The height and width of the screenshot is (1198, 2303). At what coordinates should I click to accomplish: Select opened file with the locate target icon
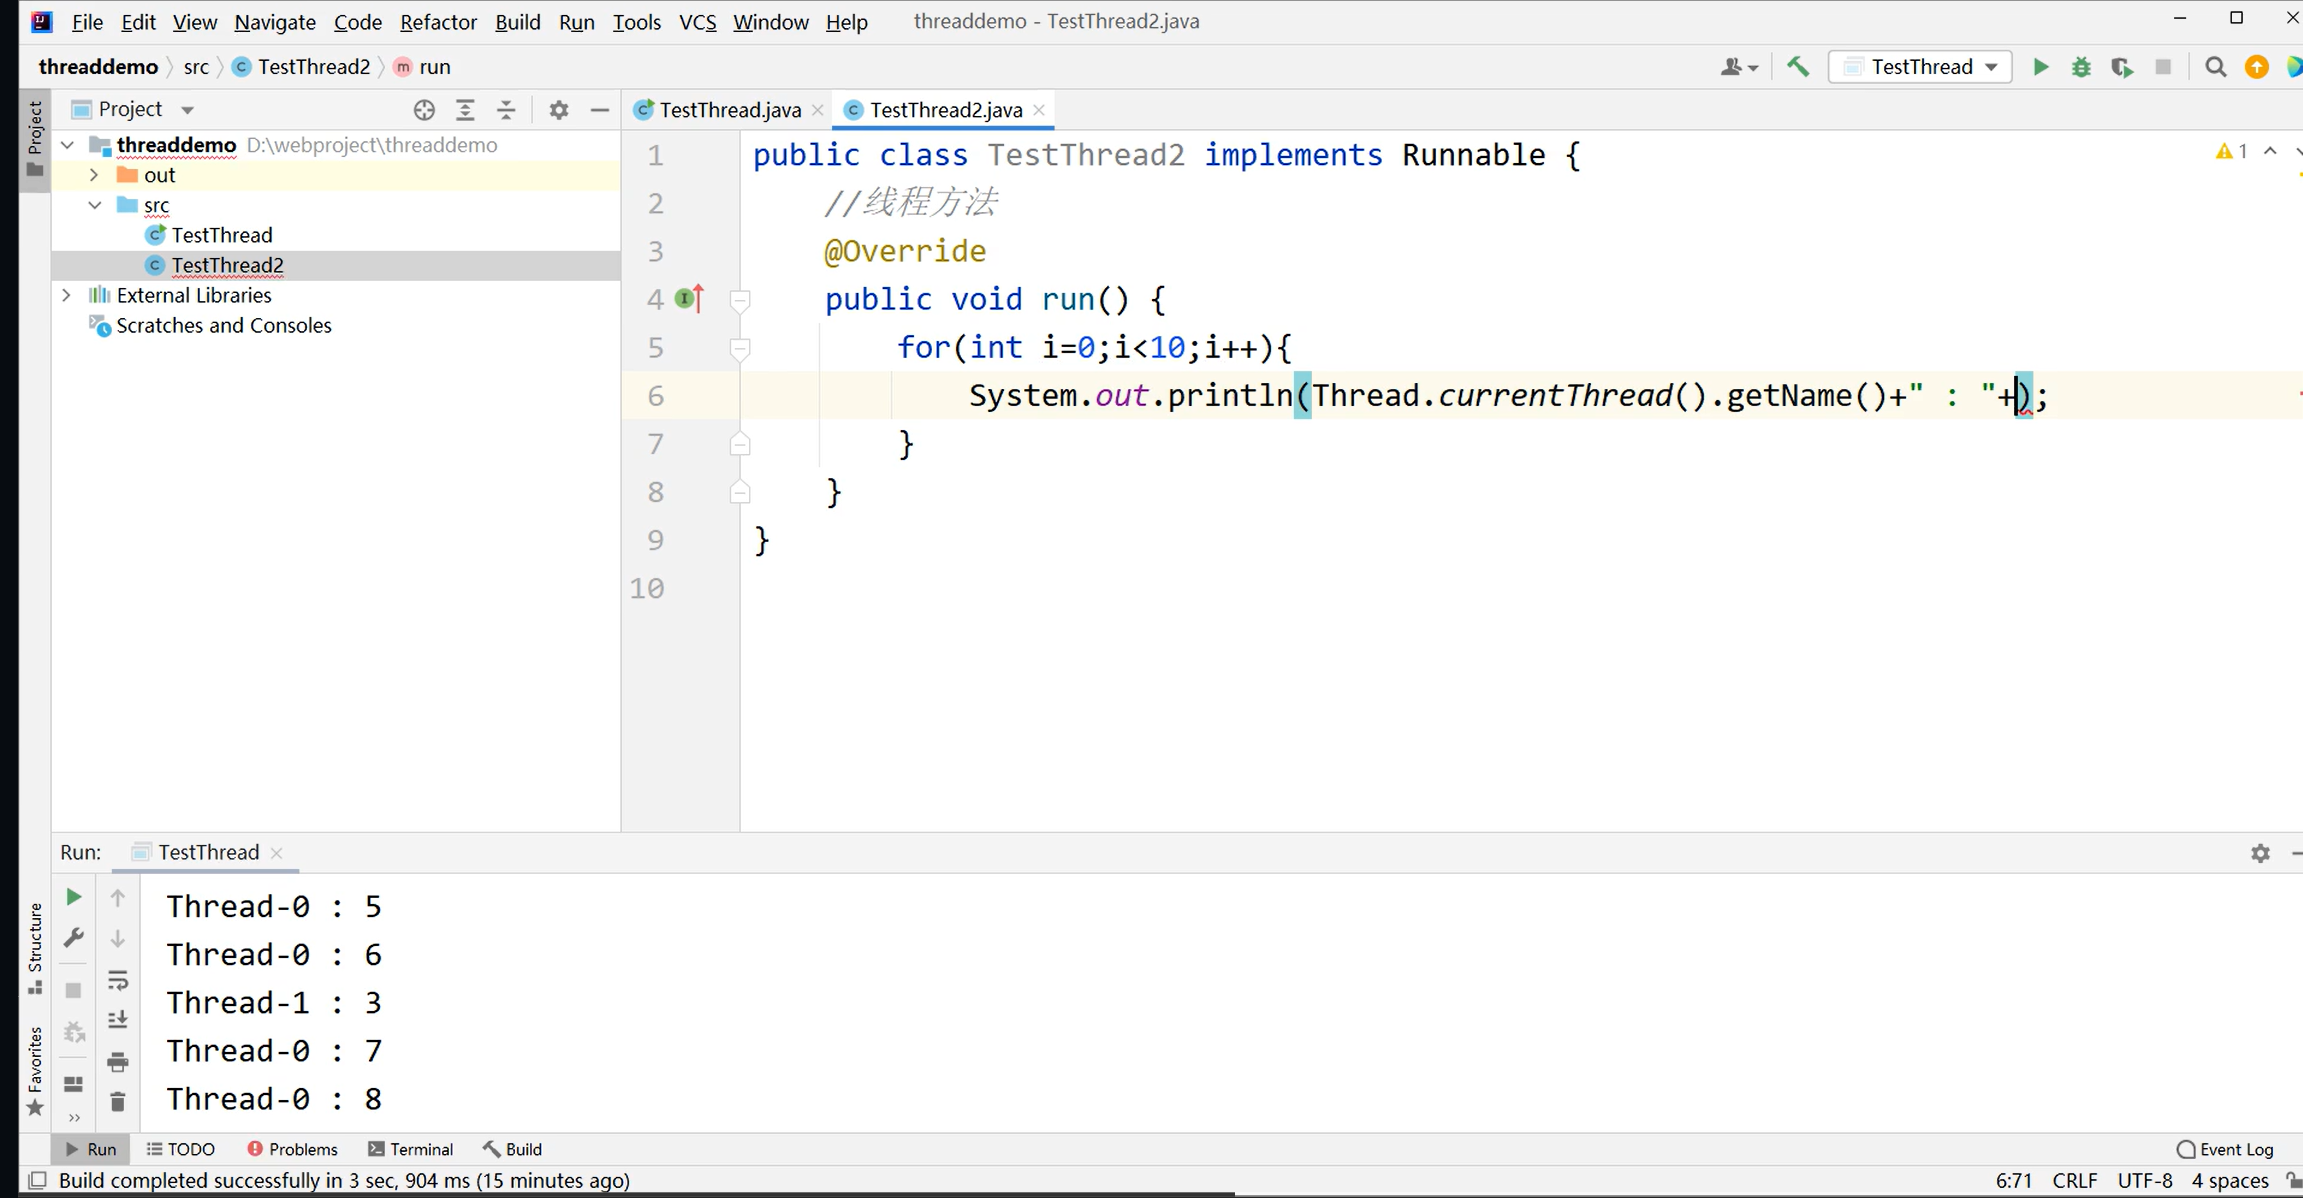424,110
